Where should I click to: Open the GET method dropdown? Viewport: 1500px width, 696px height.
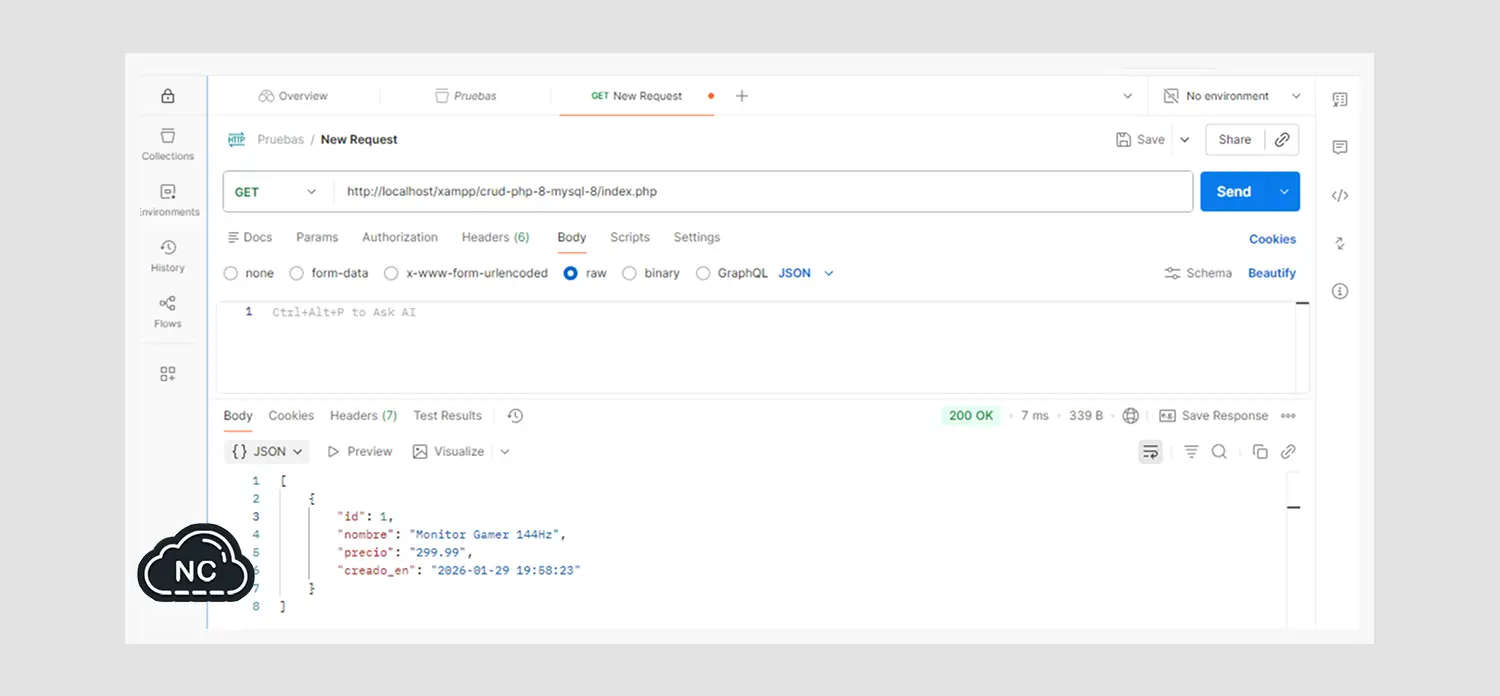click(x=276, y=192)
